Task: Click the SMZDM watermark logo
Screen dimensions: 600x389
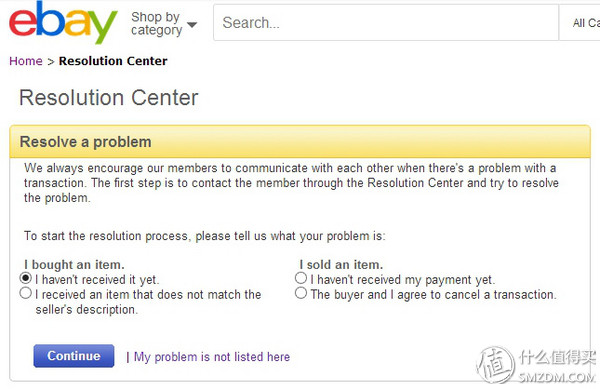Action: click(x=536, y=364)
